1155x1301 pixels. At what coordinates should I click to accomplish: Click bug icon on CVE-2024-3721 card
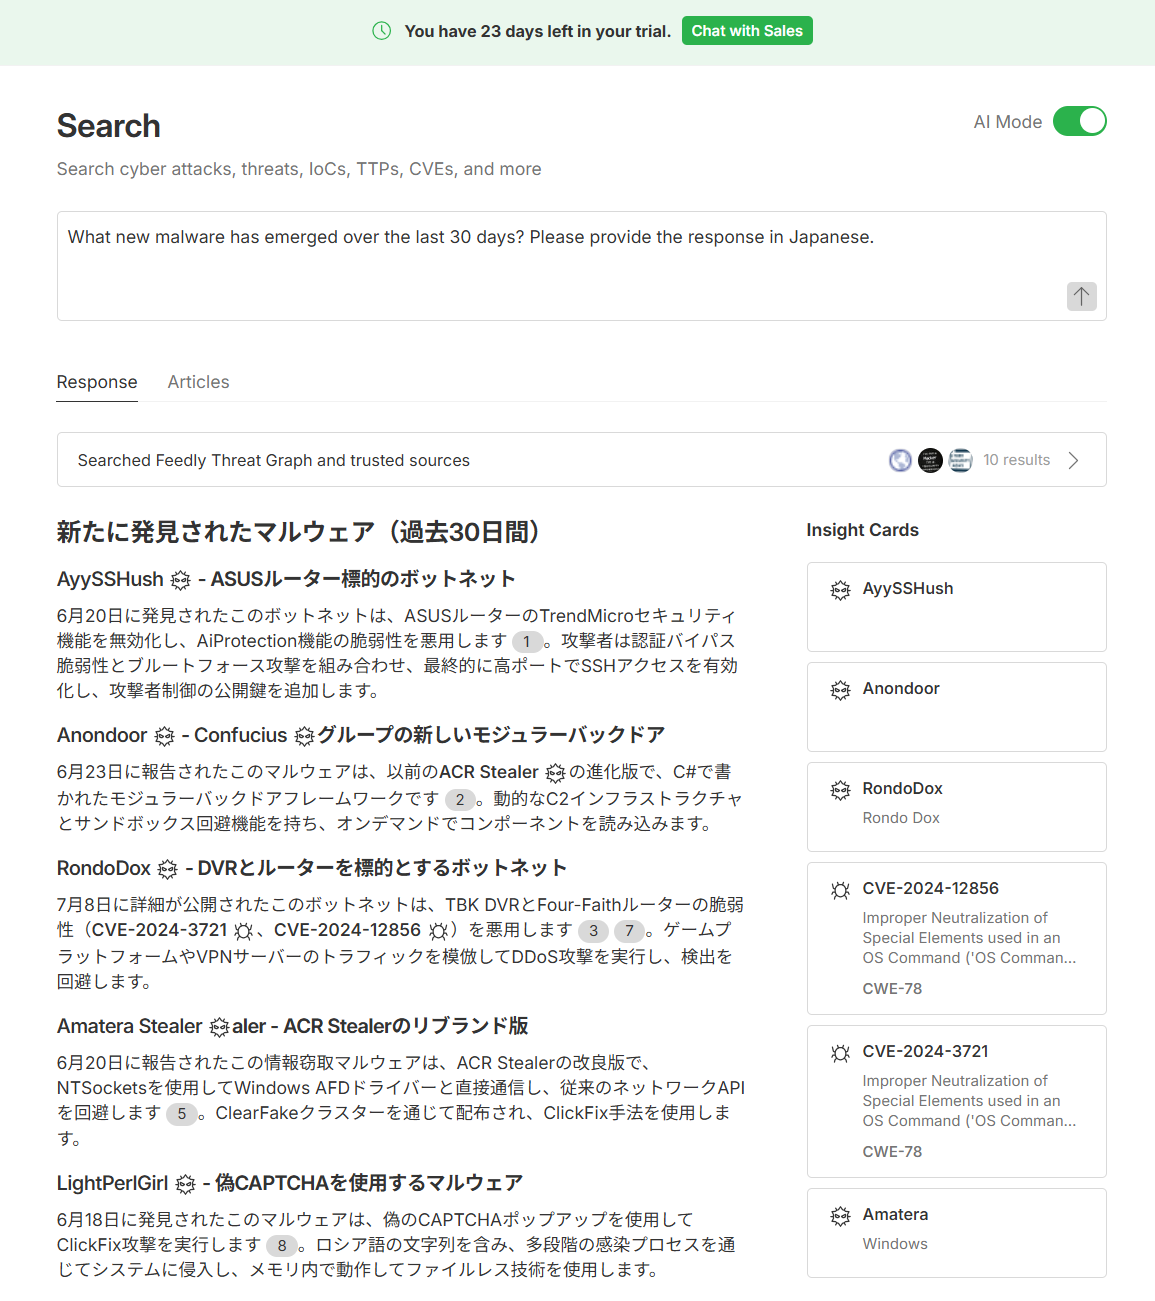[840, 1053]
